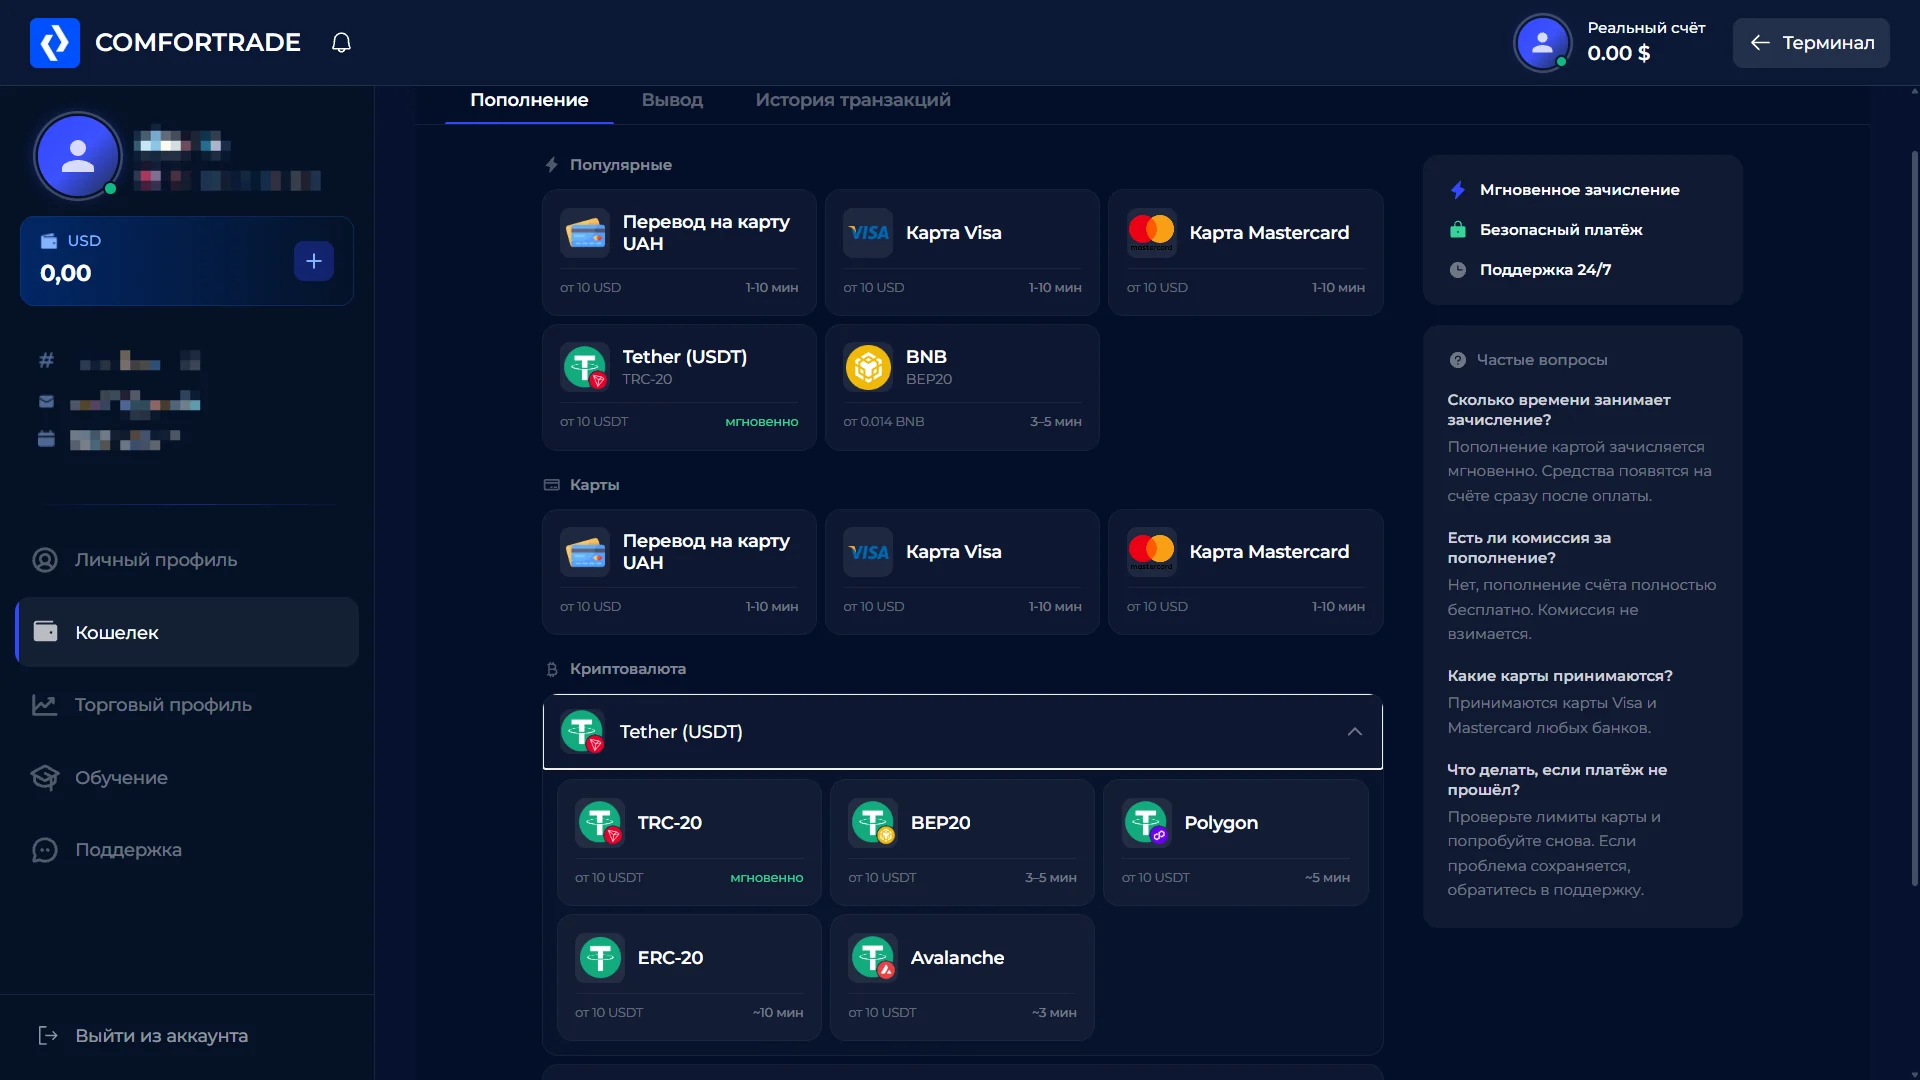Screen dimensions: 1920x1080
Task: Open notifications bell
Action: click(x=341, y=42)
